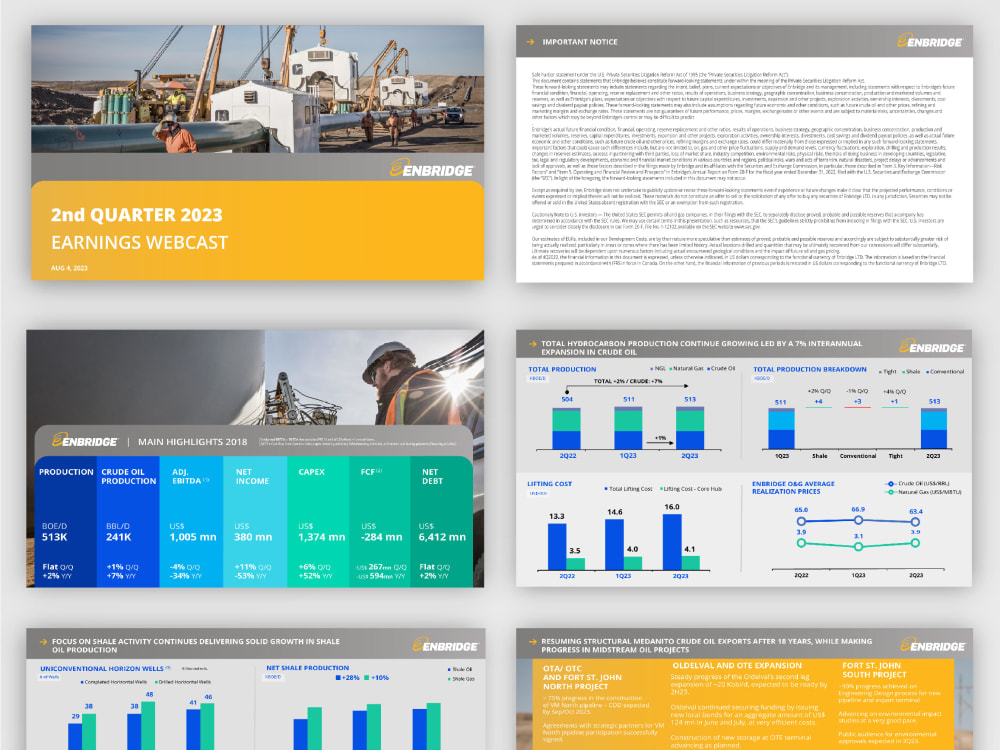Click Enbridge logo on the cover slide
The width and height of the screenshot is (1000, 750).
[432, 168]
